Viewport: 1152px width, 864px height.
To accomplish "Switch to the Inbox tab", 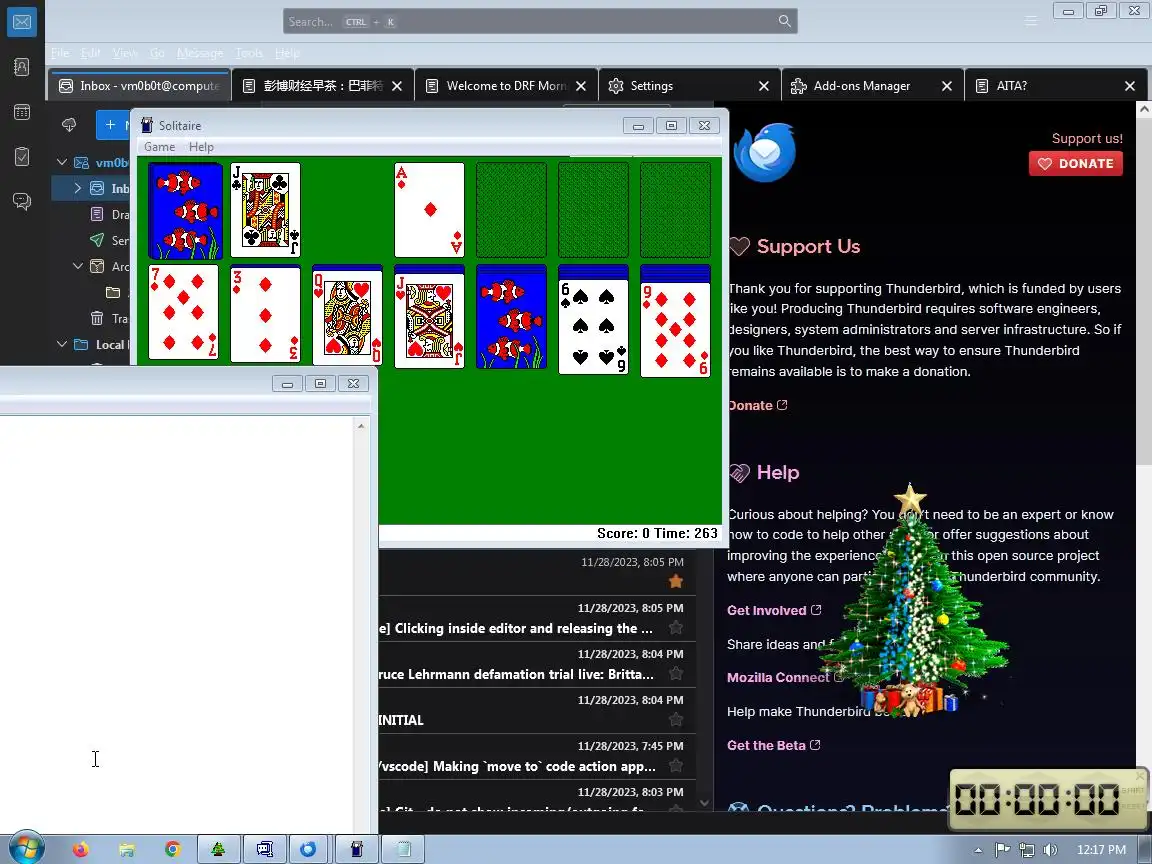I will coord(140,85).
